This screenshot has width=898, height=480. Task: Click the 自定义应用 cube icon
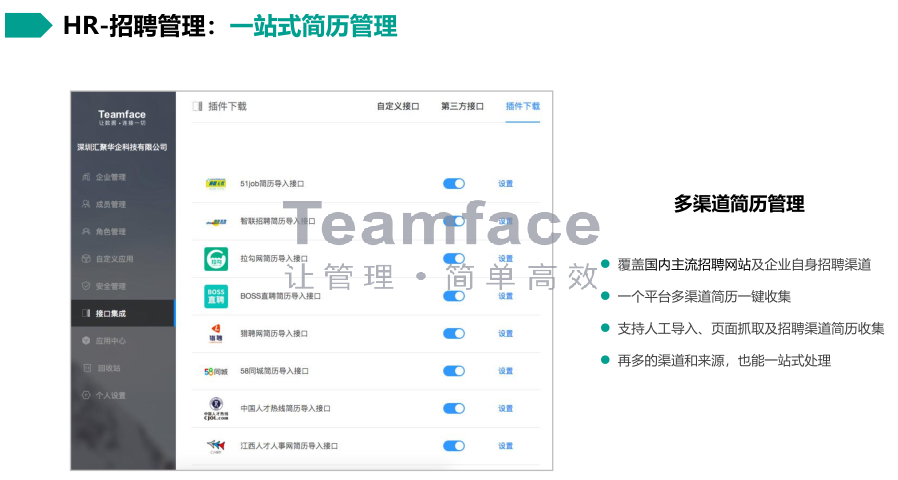[86, 259]
